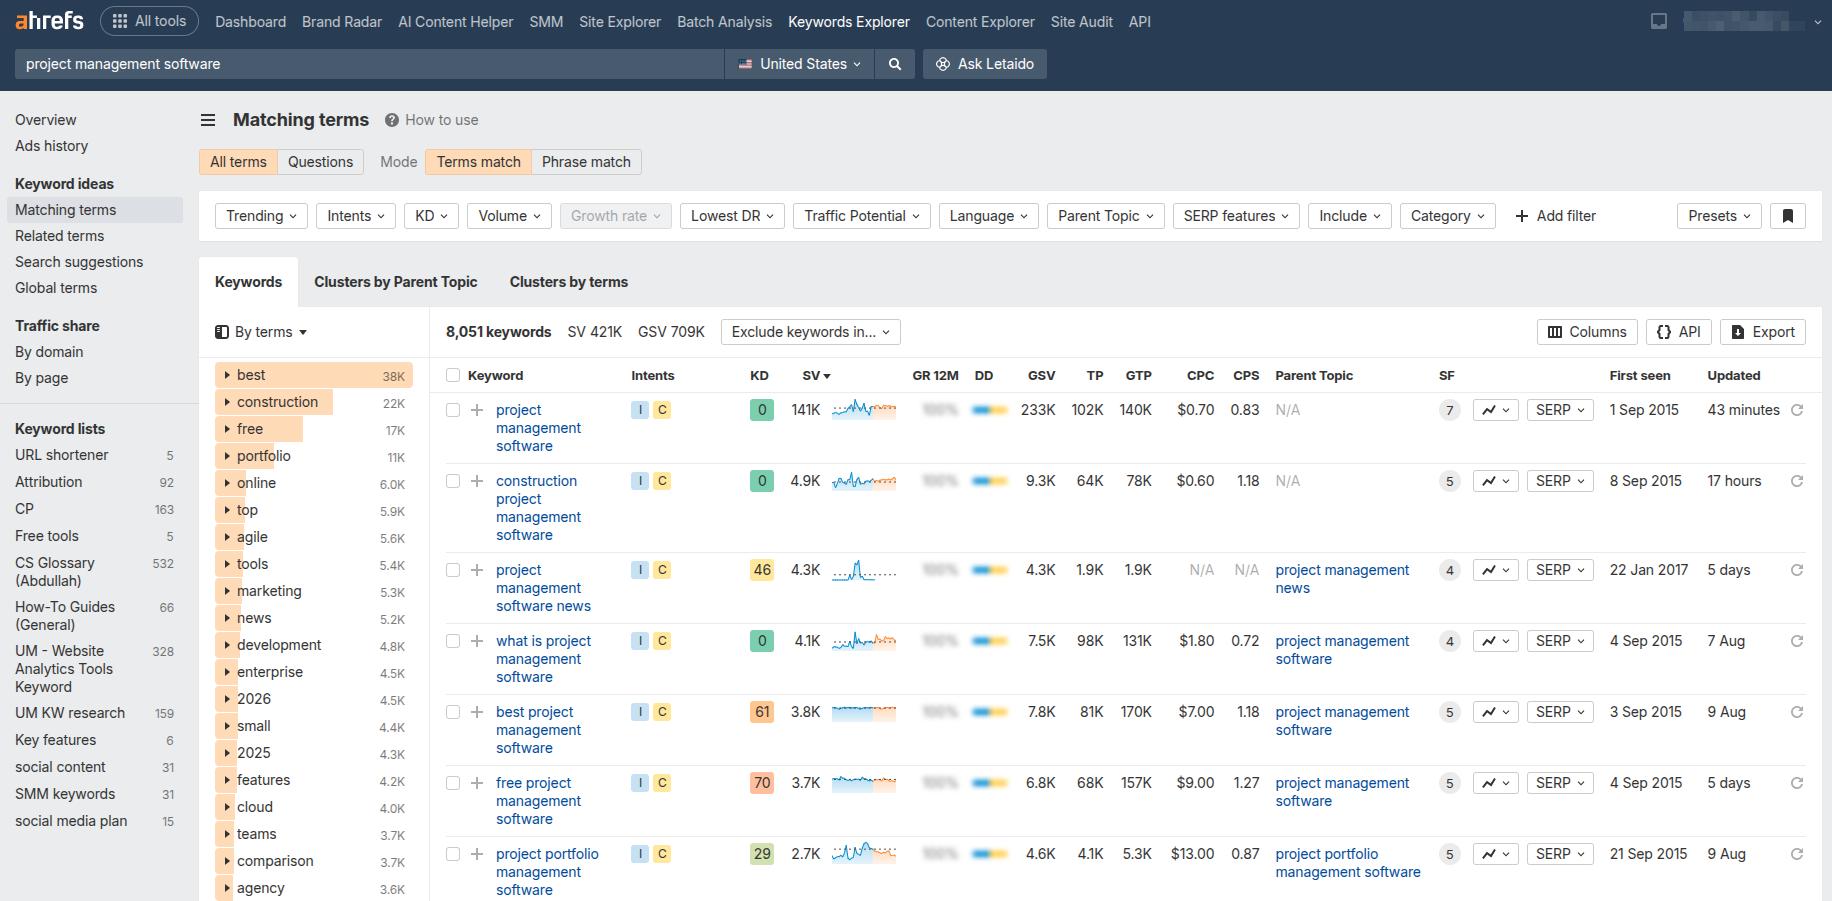
Task: Open trend chart for 'construction project management software'
Action: point(1496,481)
